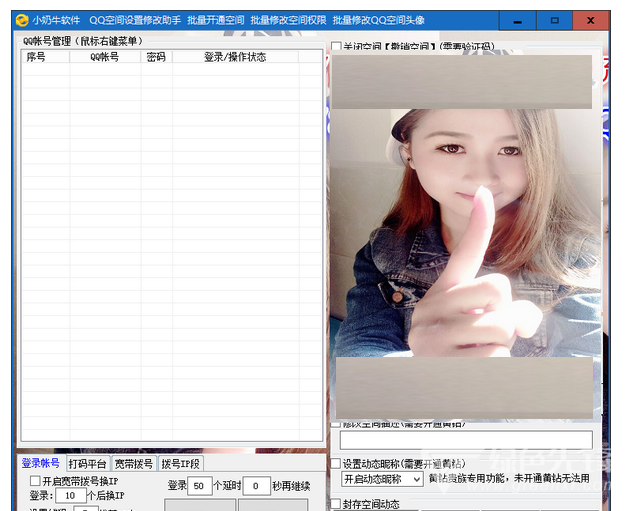Focus the 登录 field showing 50

click(x=200, y=486)
